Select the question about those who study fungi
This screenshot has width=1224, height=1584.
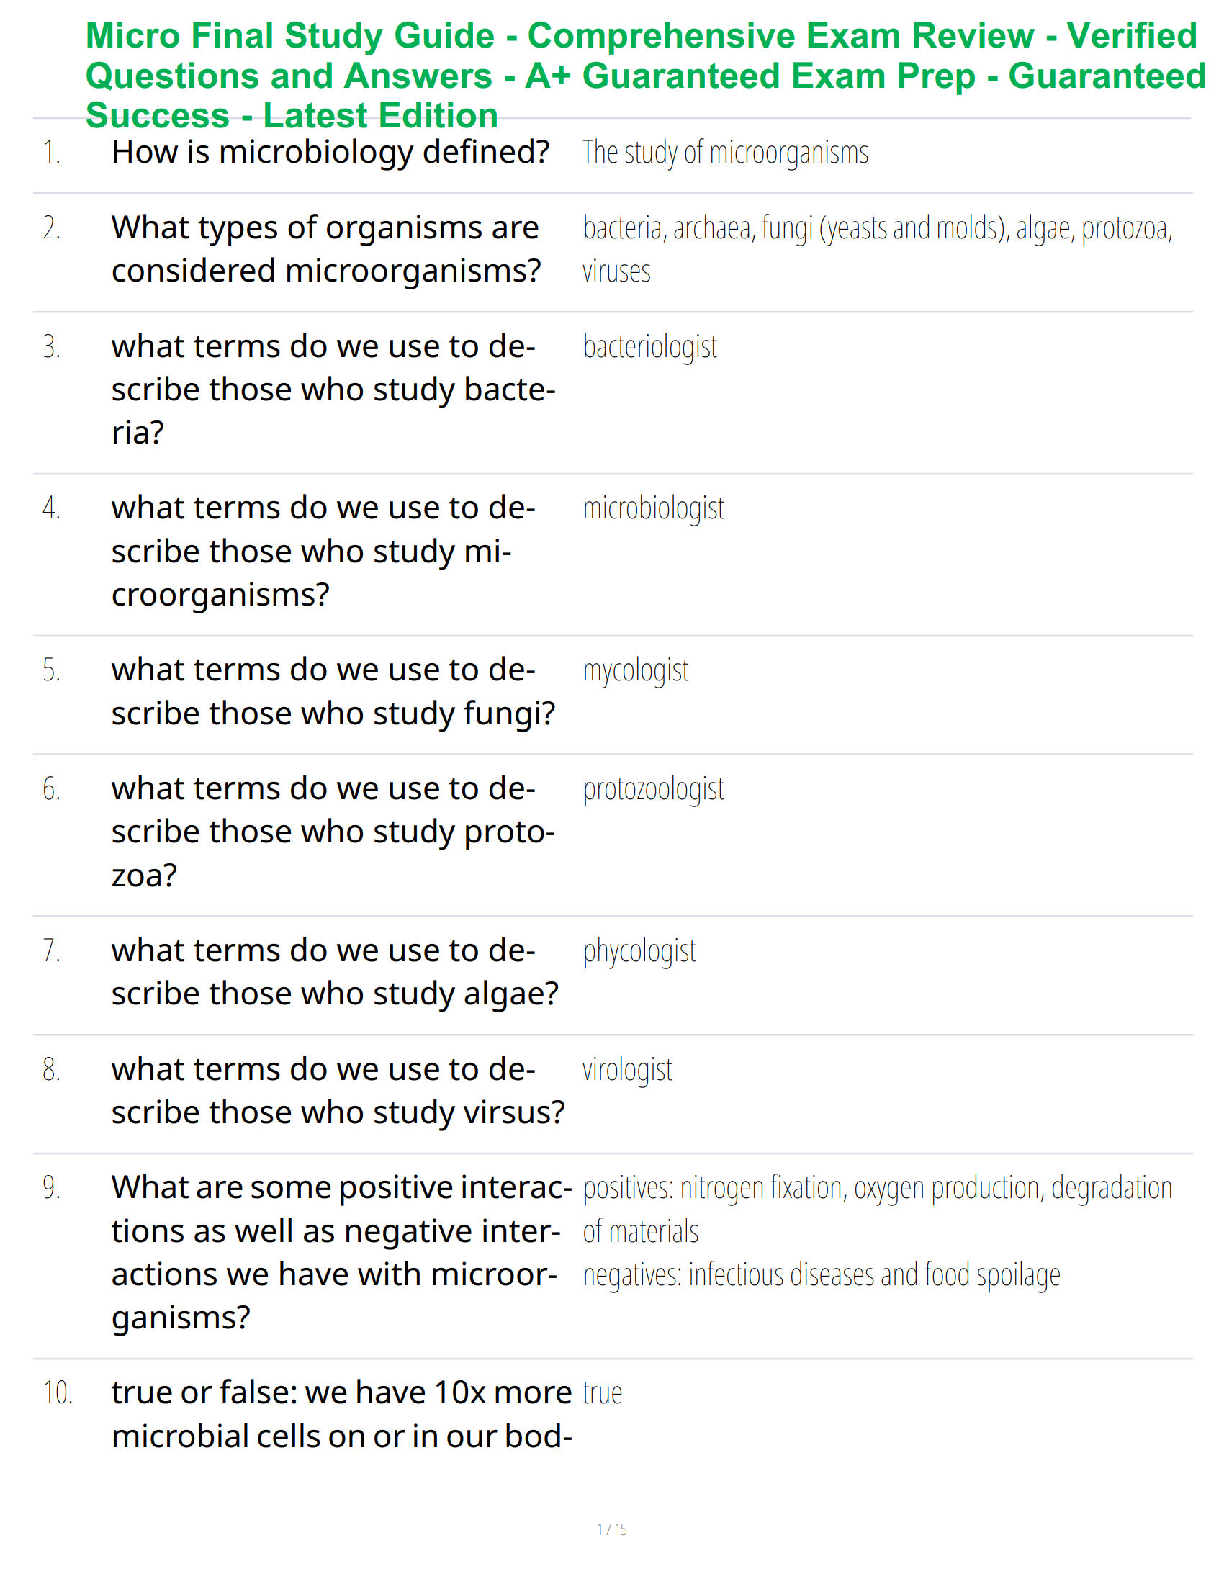tap(333, 691)
